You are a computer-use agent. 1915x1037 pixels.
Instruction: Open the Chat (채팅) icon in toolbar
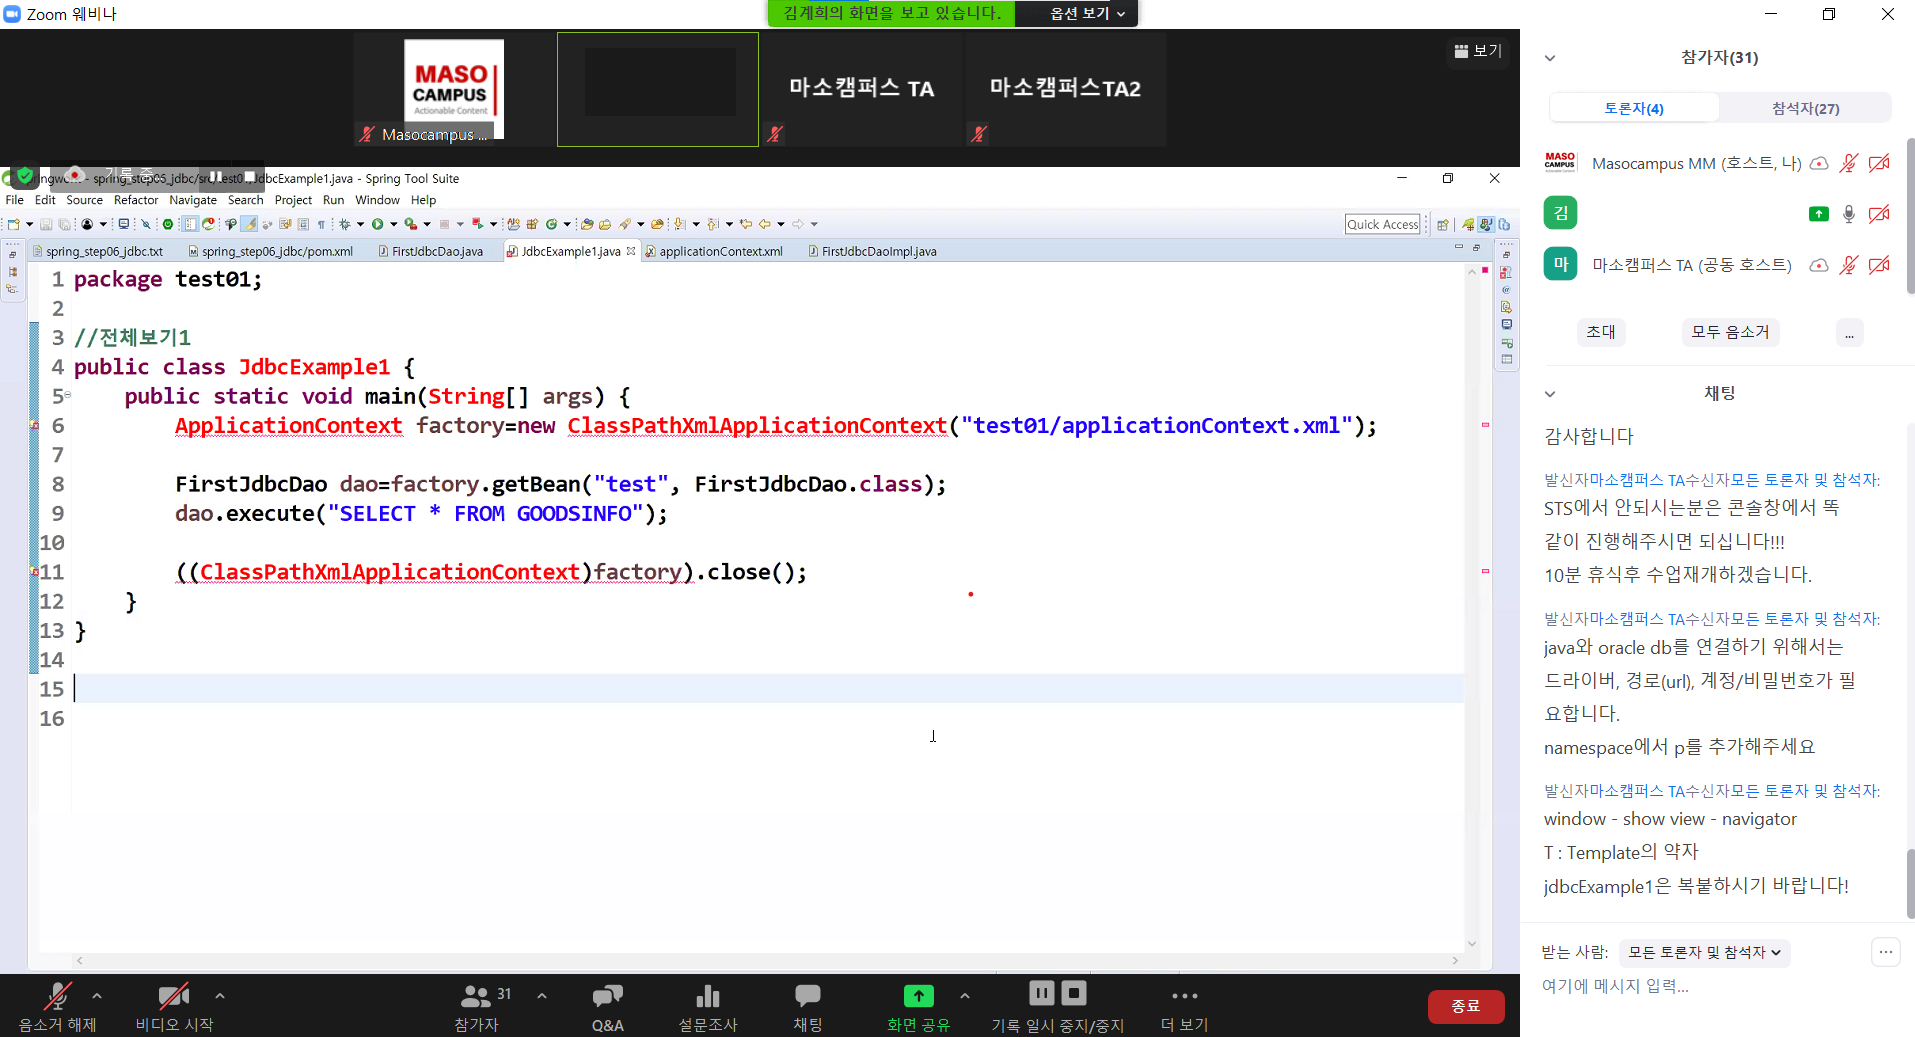click(807, 996)
